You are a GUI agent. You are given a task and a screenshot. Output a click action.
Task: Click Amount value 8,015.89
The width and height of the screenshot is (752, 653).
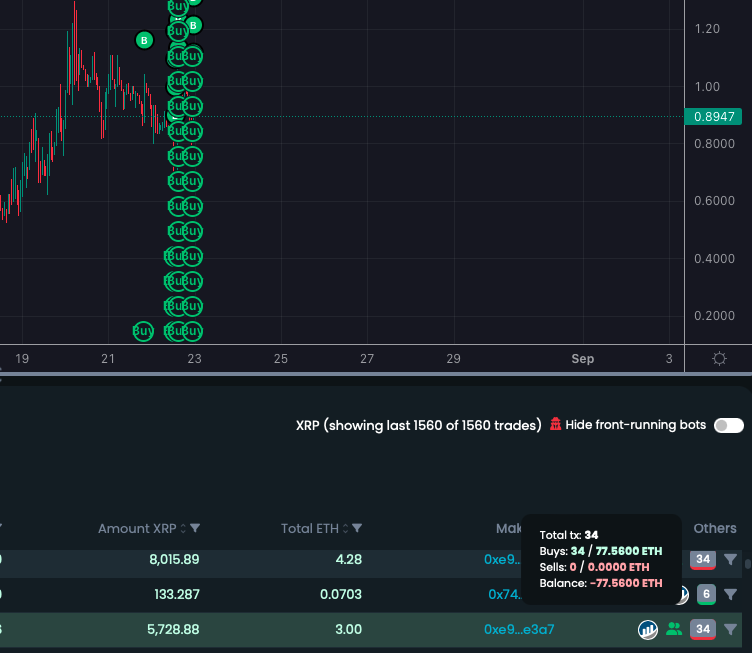tap(174, 560)
